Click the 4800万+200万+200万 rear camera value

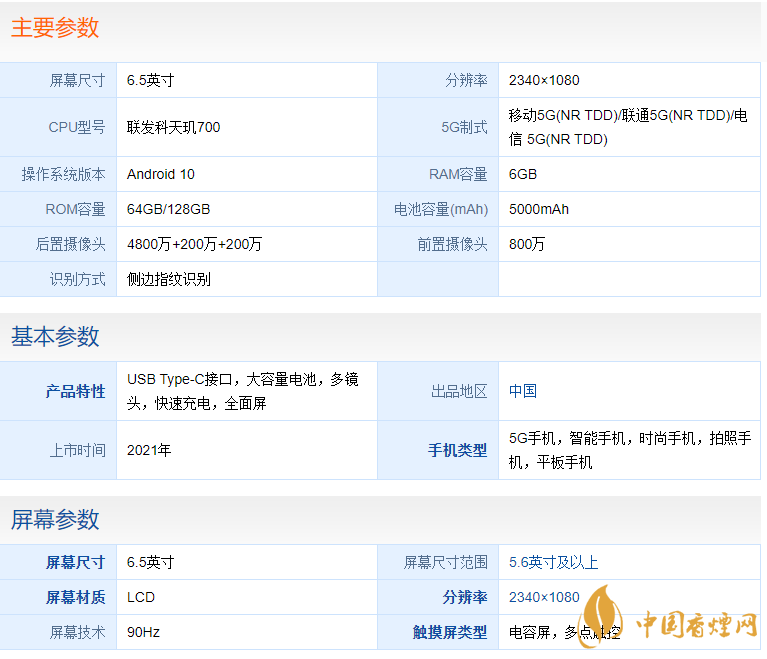click(x=194, y=244)
